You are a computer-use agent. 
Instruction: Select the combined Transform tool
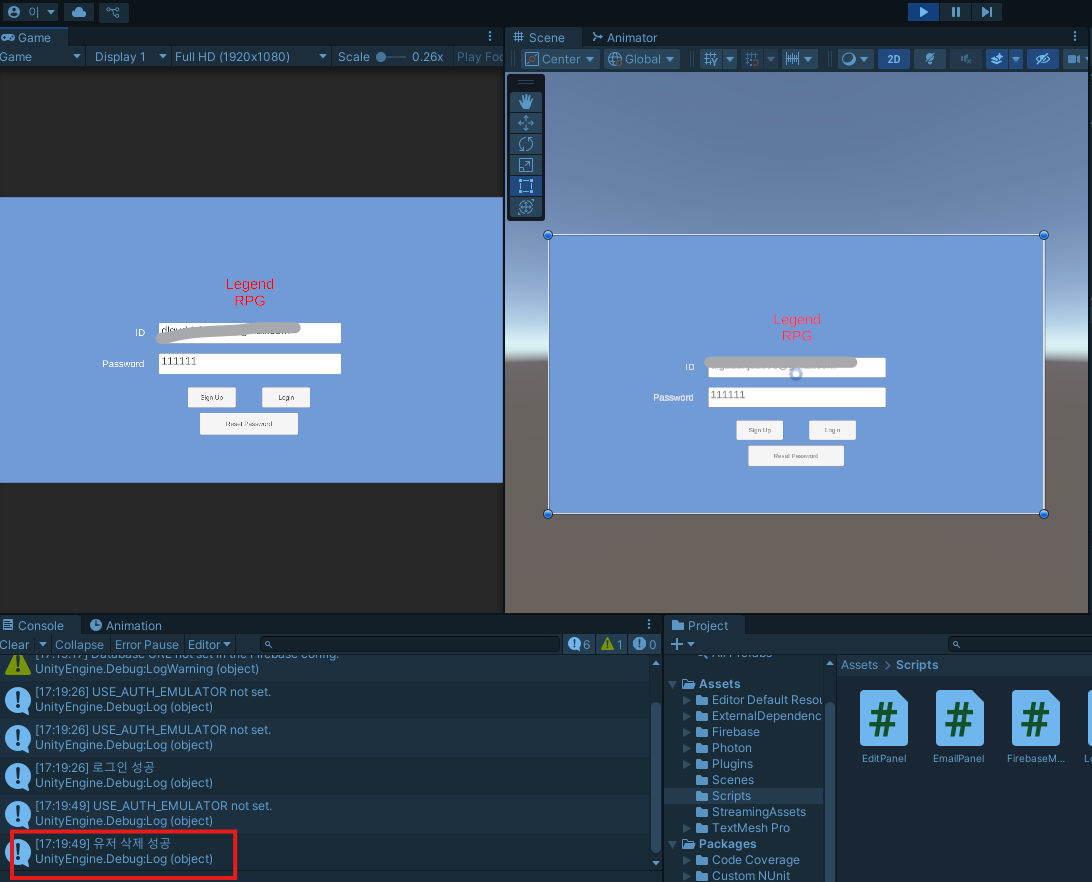click(526, 206)
